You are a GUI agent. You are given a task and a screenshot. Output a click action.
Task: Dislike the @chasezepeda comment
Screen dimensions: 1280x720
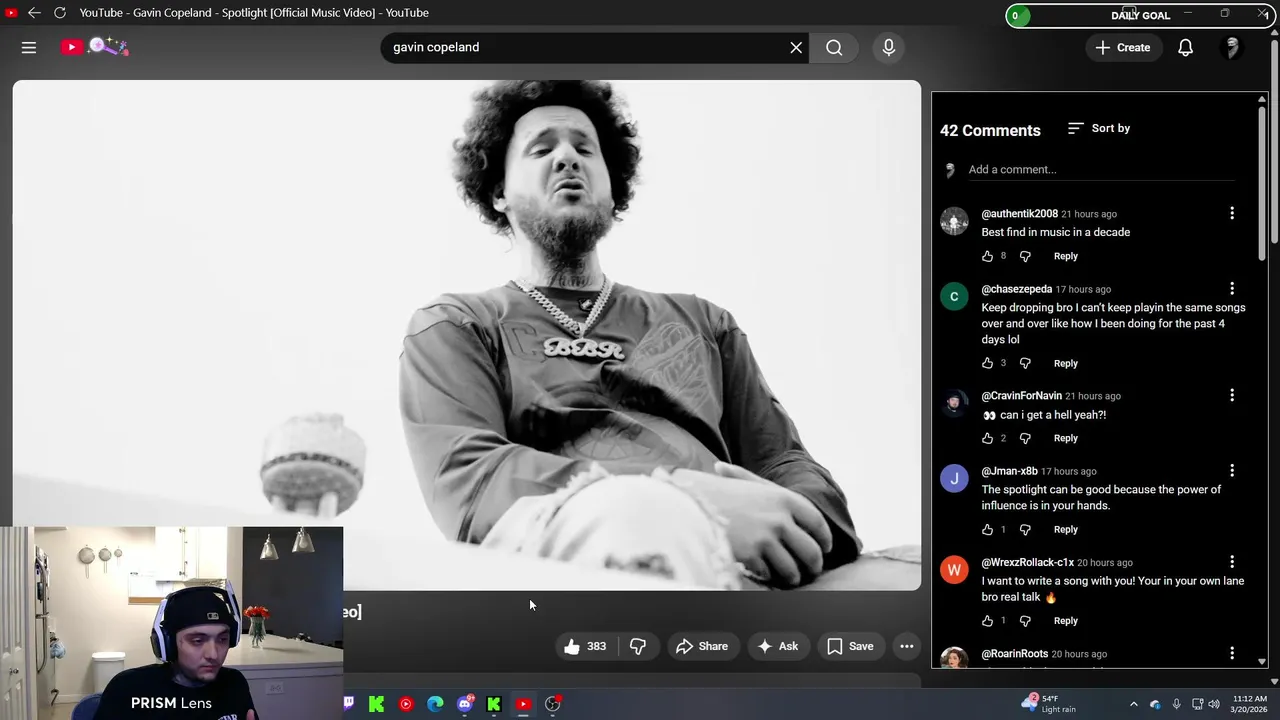[1025, 363]
